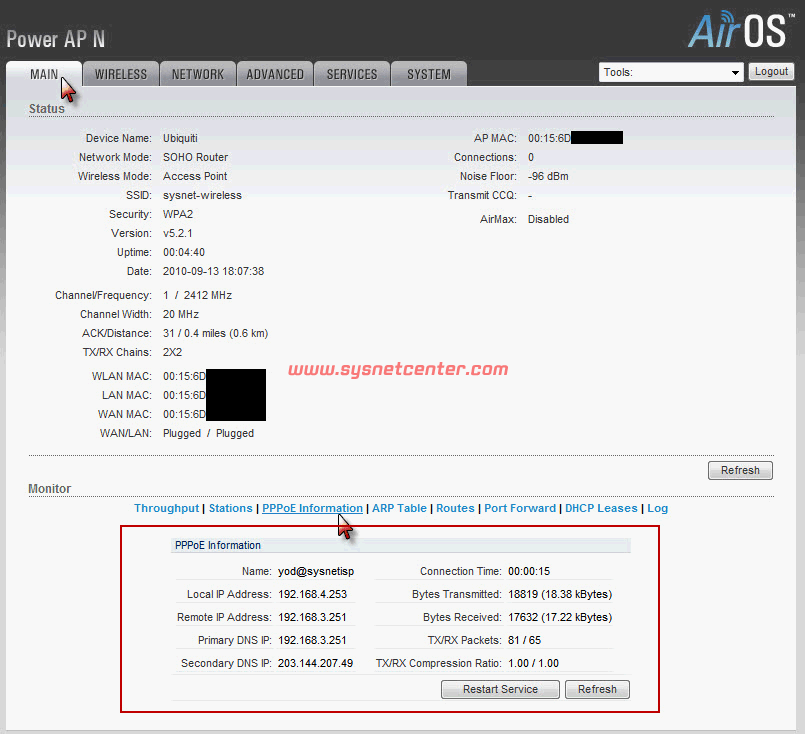Click the AirOS logo

(739, 31)
